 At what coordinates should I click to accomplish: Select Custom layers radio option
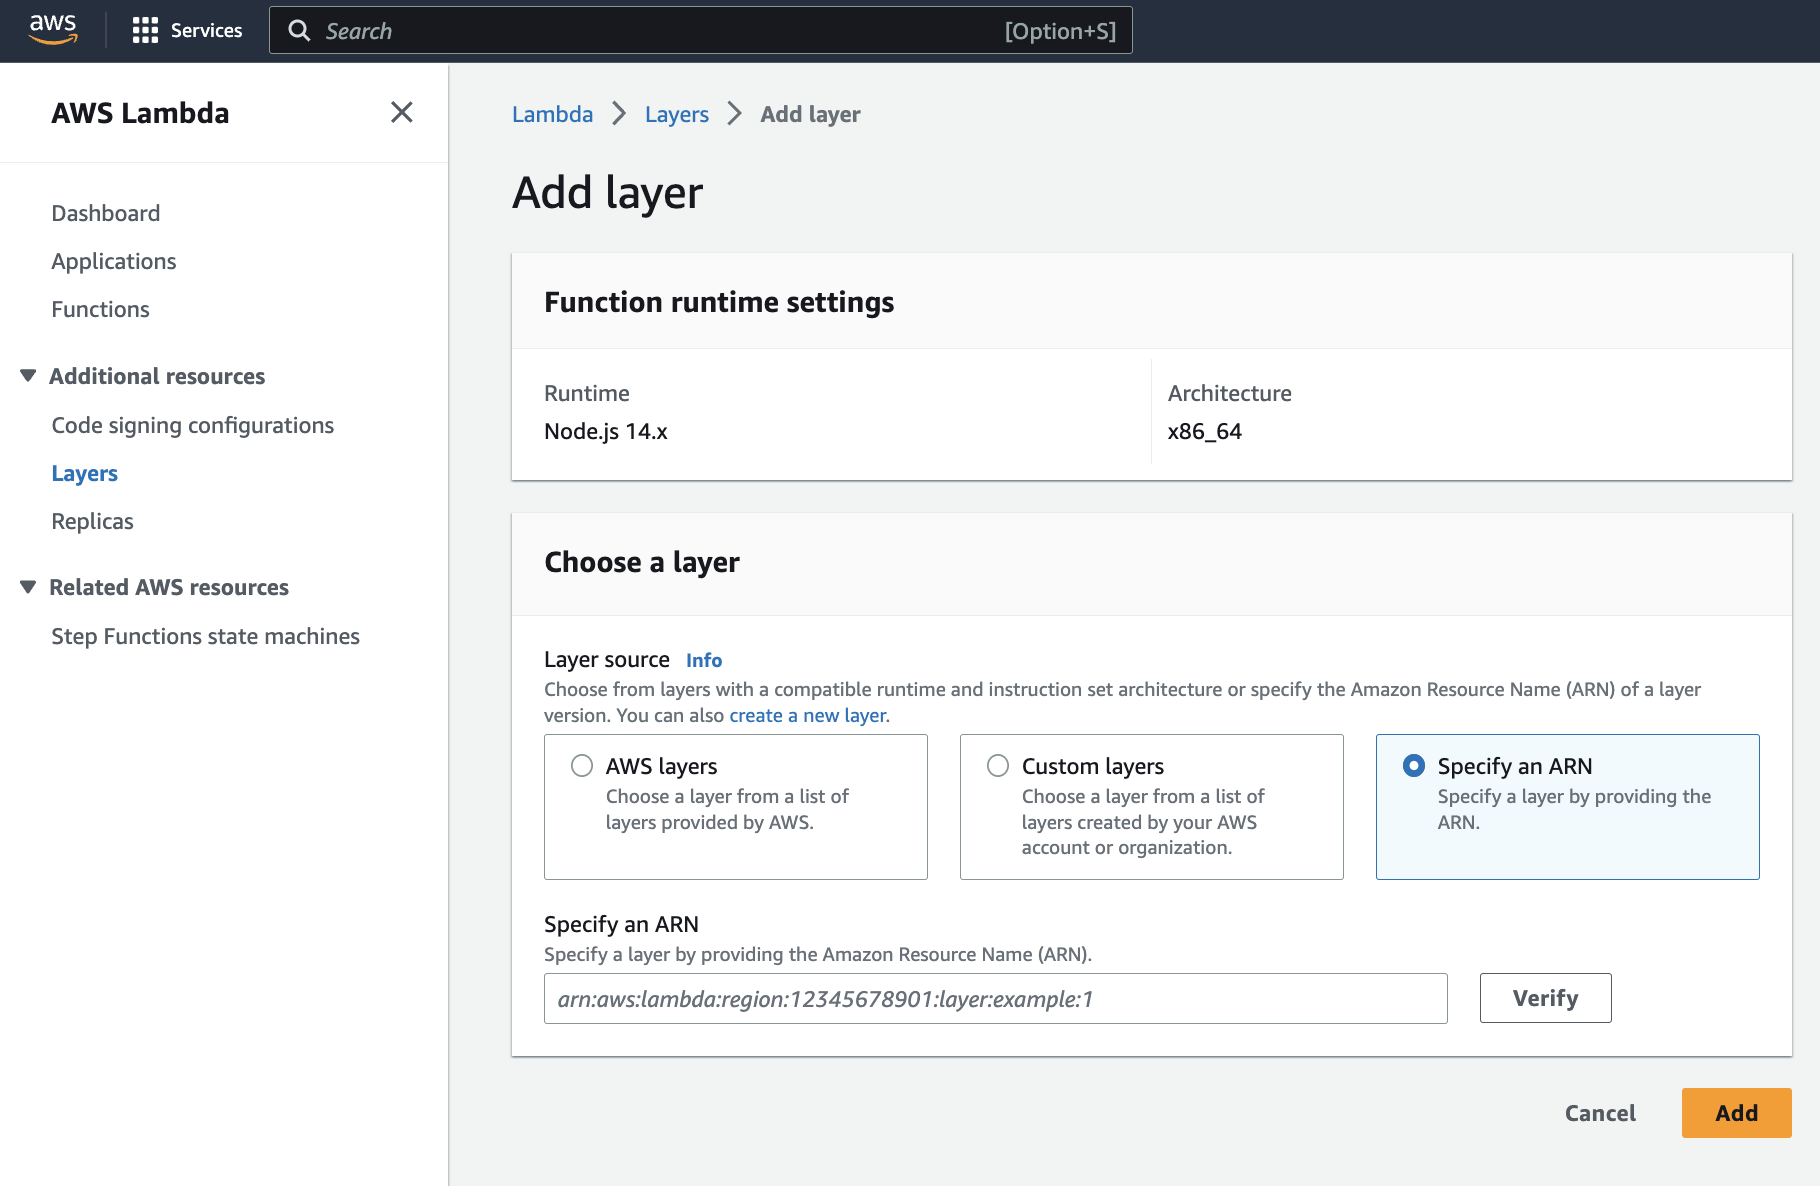click(x=998, y=766)
